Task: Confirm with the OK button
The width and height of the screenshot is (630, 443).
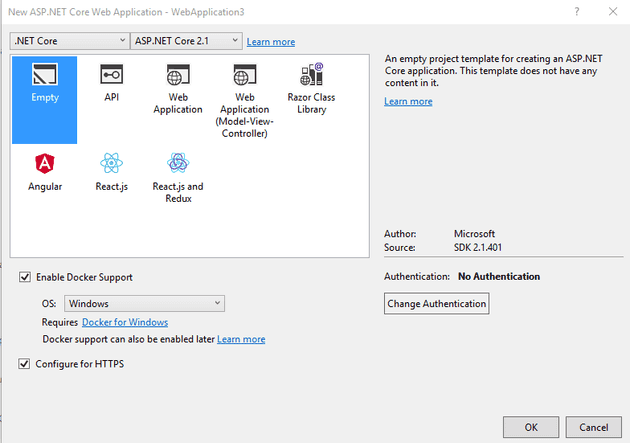Action: coord(531,427)
